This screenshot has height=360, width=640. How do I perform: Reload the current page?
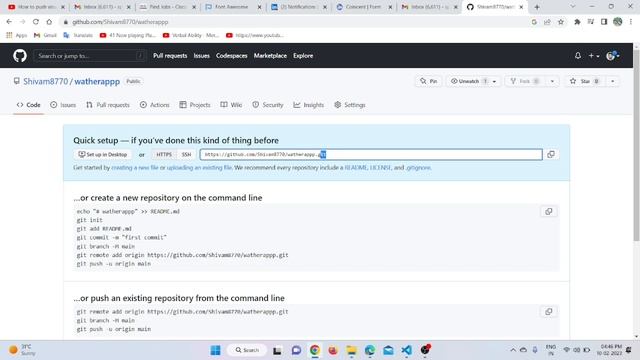click(36, 22)
